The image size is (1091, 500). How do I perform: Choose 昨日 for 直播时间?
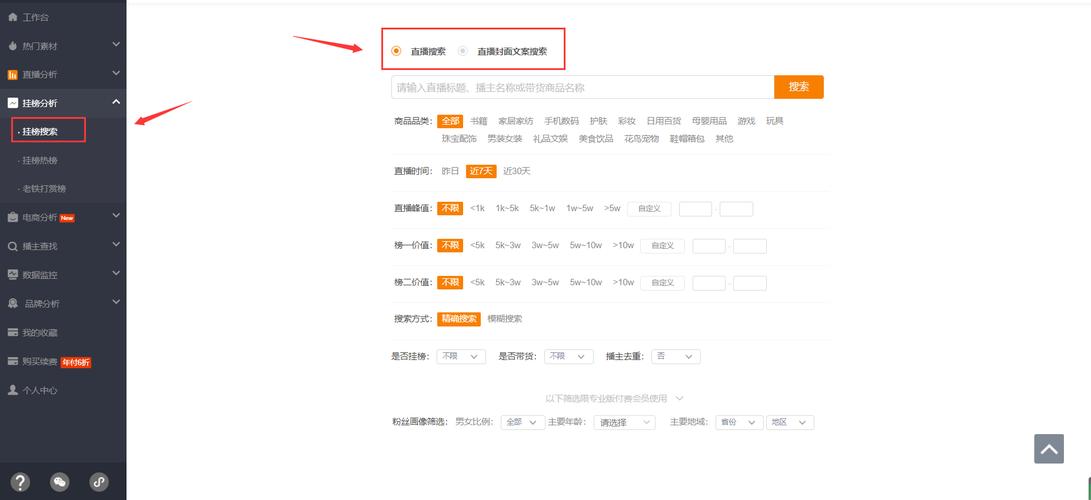coord(450,171)
